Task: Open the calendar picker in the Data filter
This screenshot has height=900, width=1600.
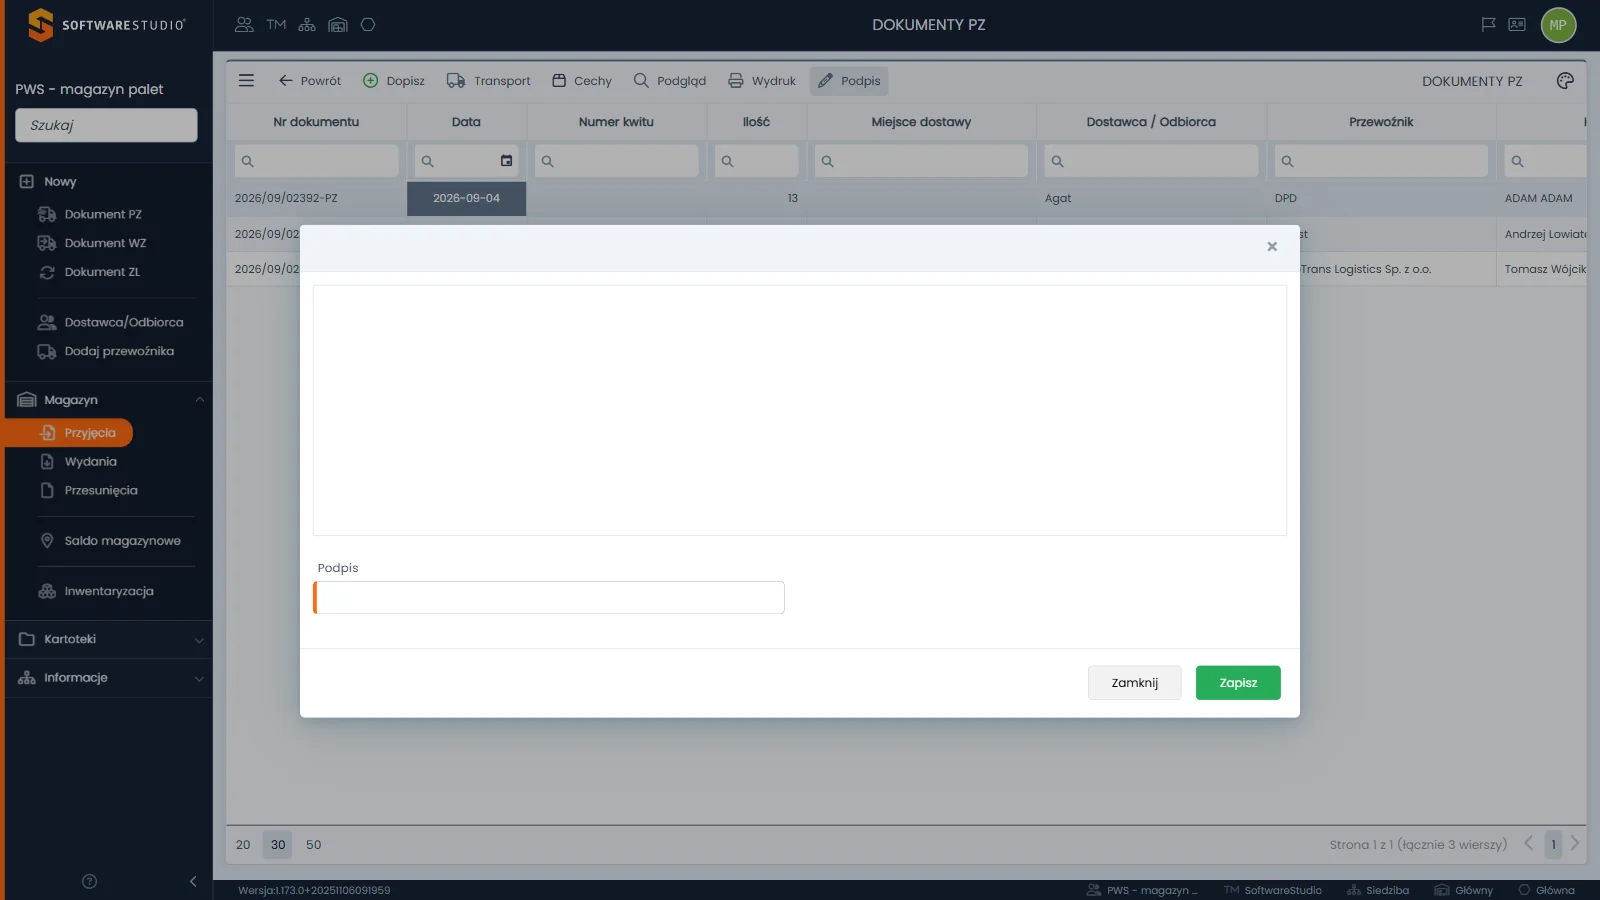Action: pos(506,161)
